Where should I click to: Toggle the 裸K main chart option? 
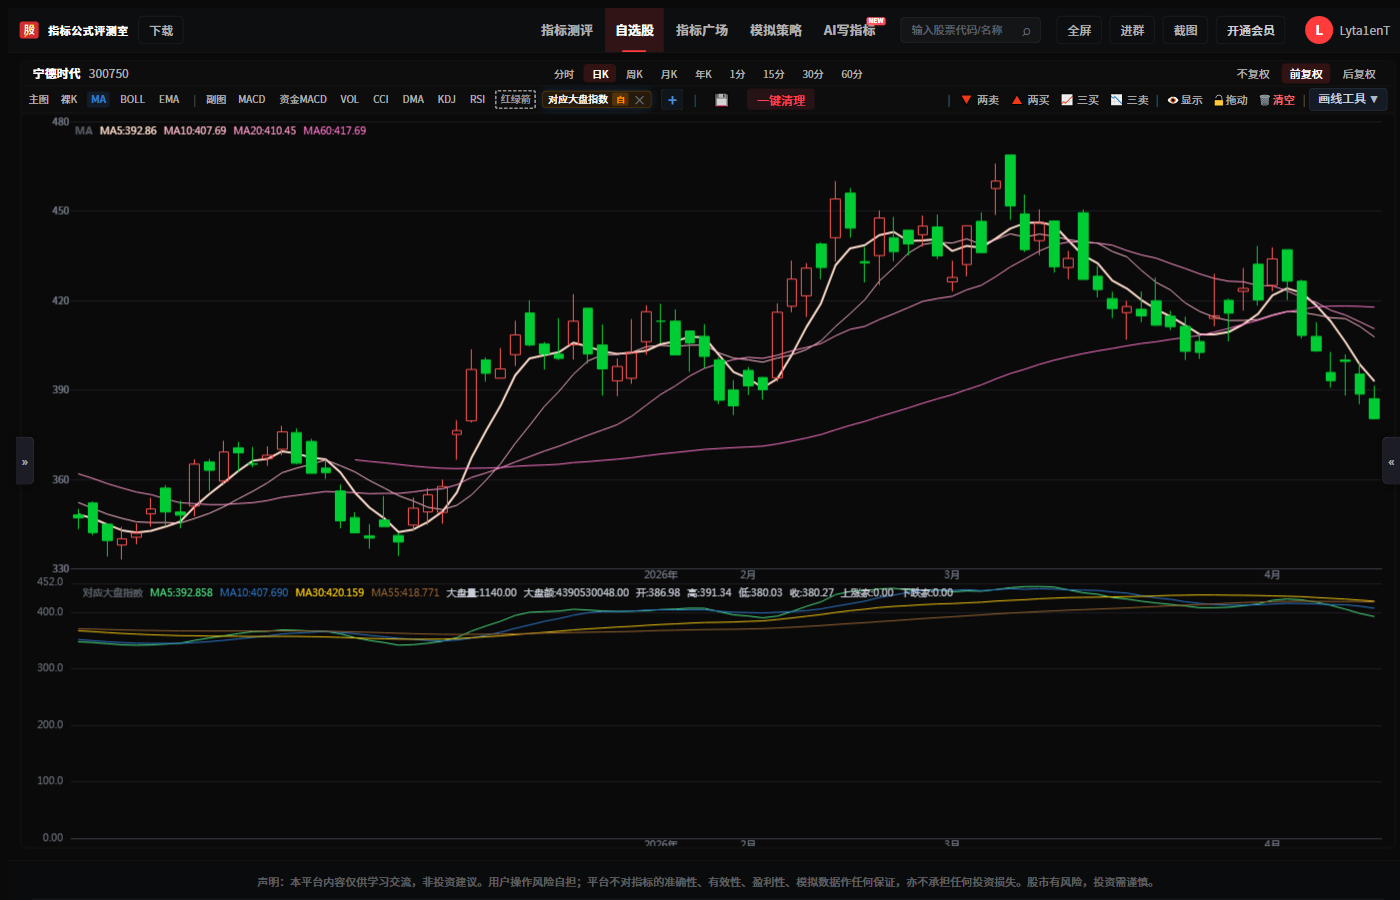click(x=69, y=100)
